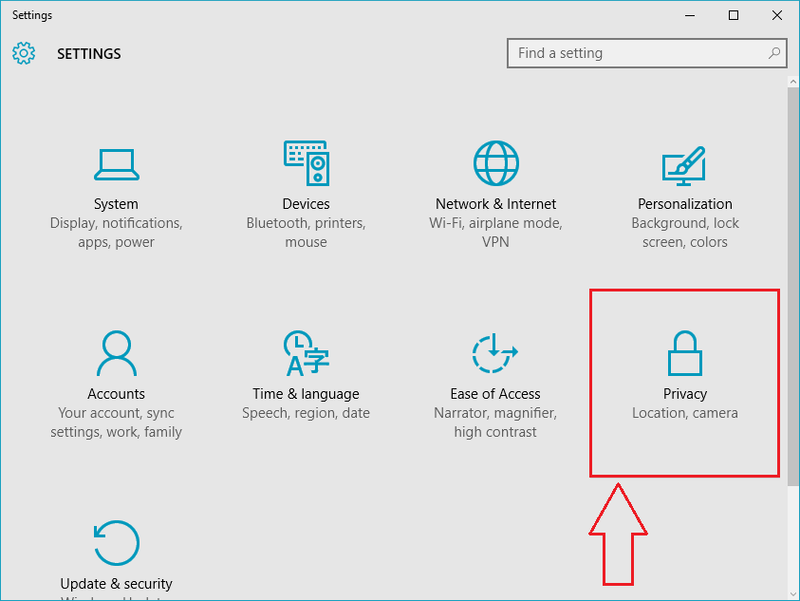
Task: Select the Time & language label
Action: tap(306, 394)
